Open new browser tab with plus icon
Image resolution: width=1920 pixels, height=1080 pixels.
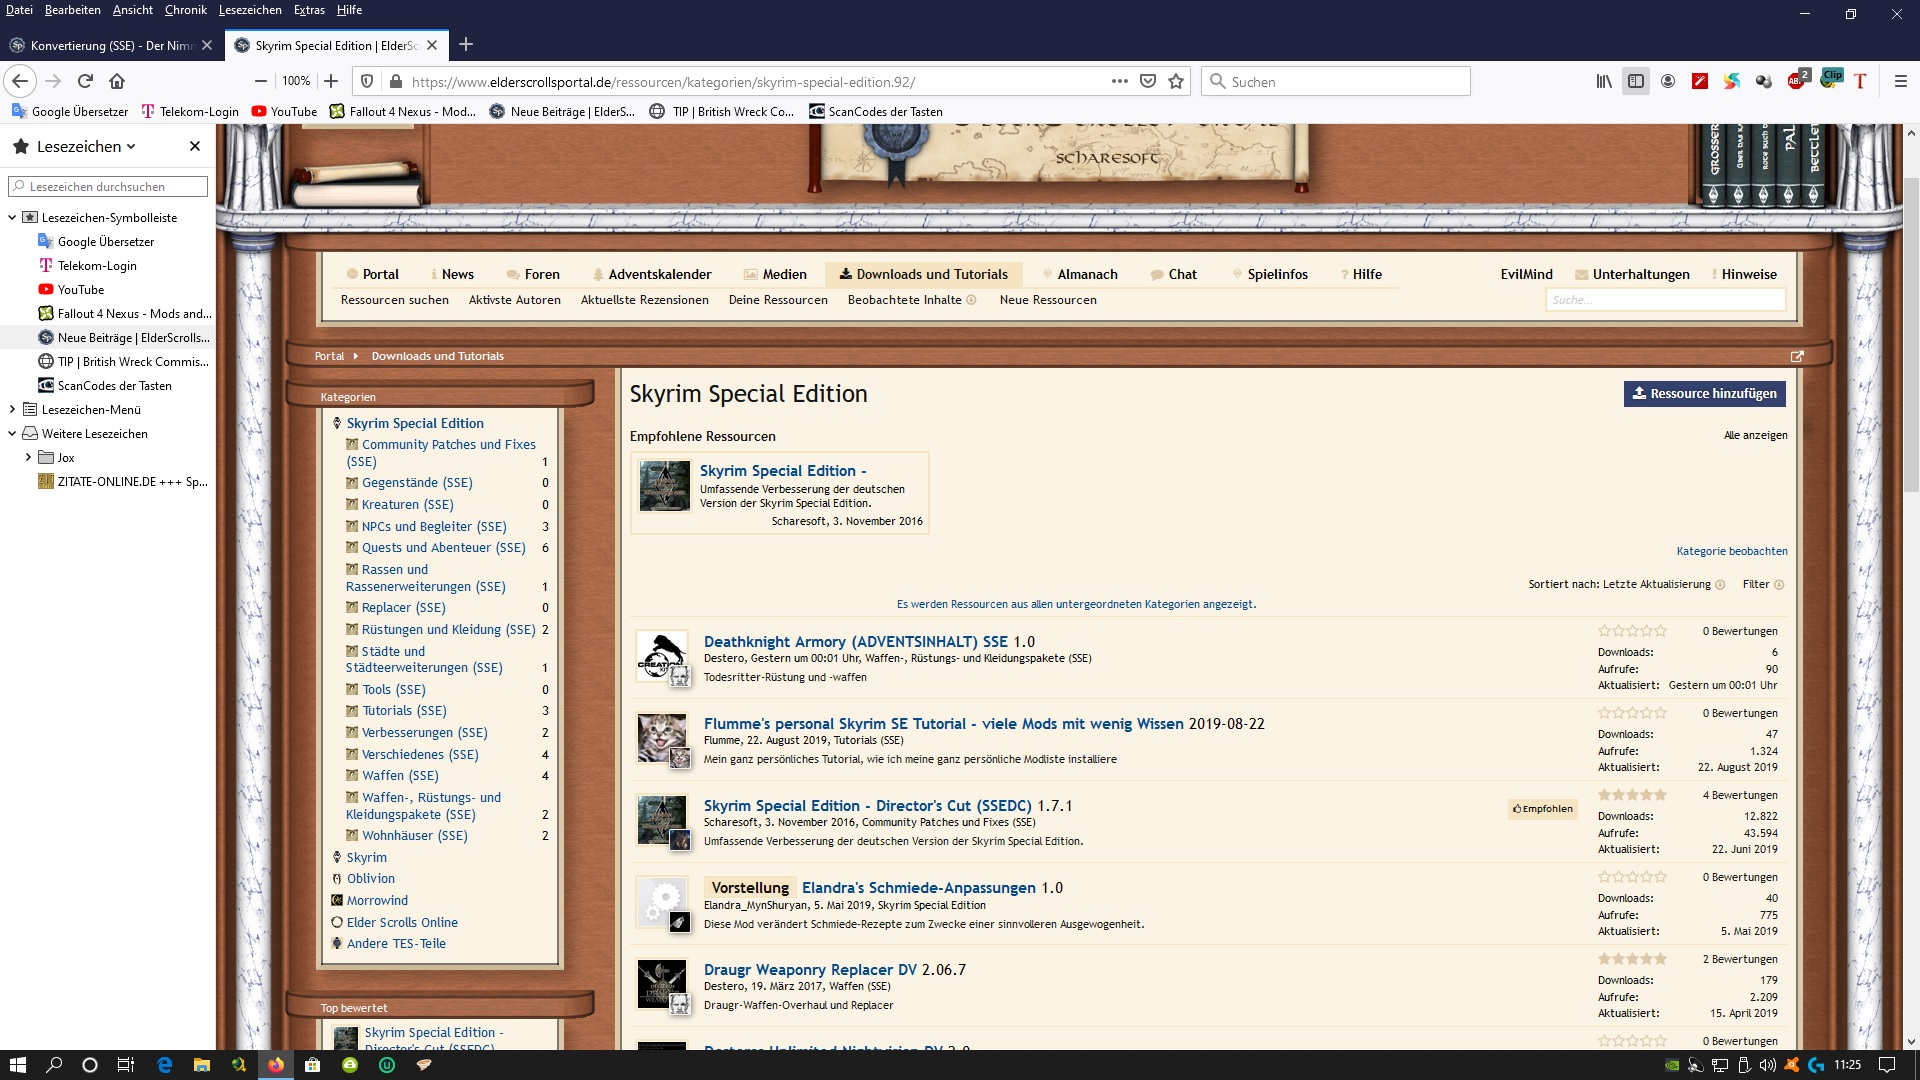(x=466, y=44)
